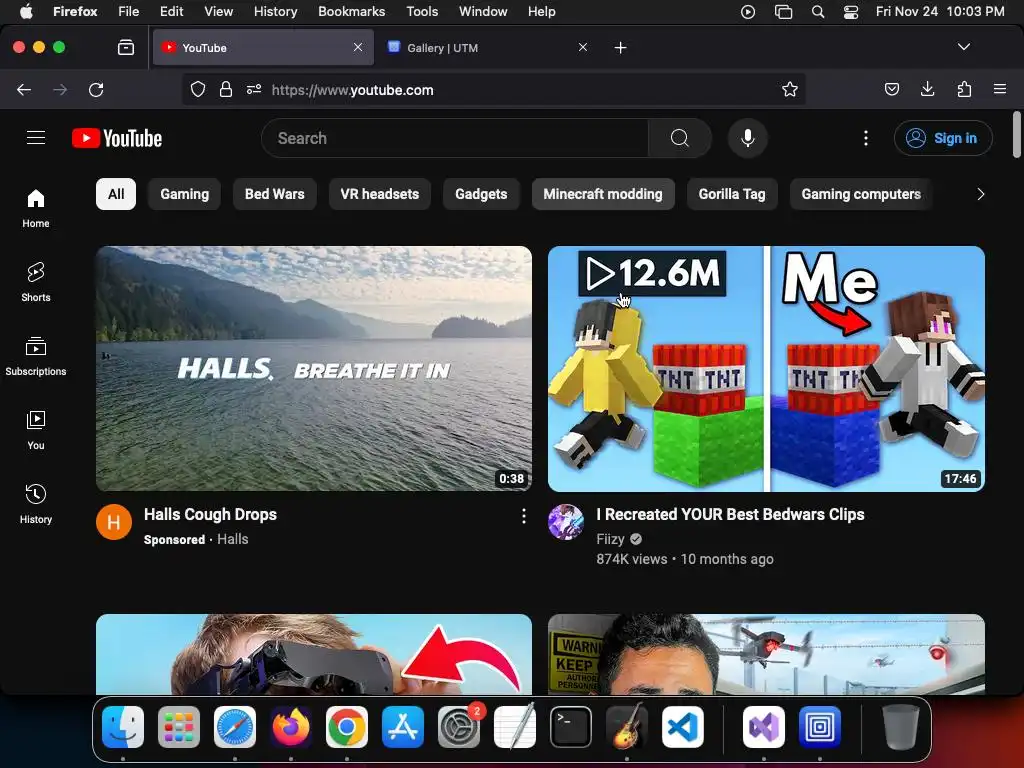The image size is (1024, 768).
Task: Open Firefox View sidebar icon
Action: [x=126, y=47]
